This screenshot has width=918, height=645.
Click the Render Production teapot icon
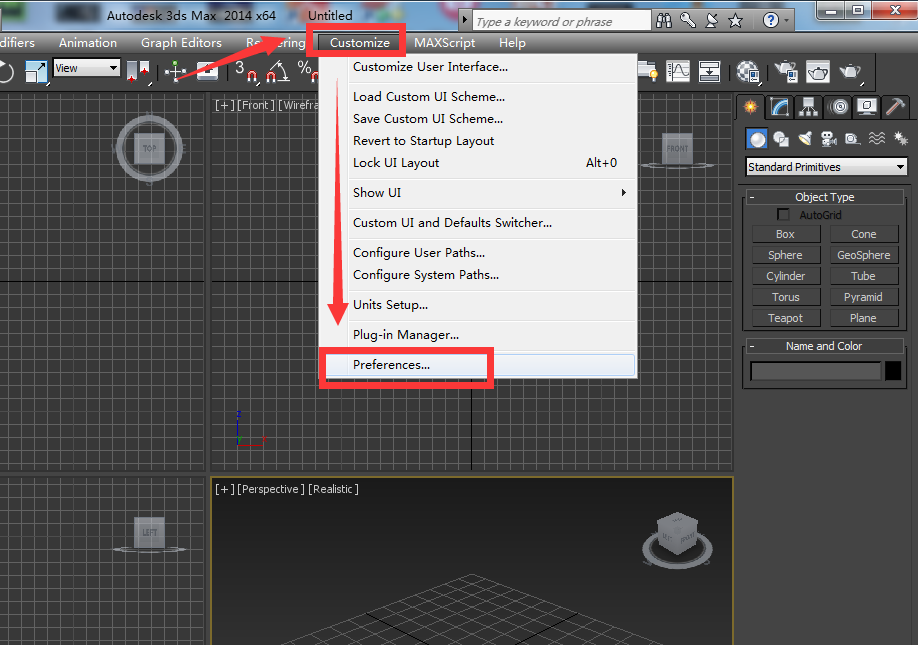(850, 72)
